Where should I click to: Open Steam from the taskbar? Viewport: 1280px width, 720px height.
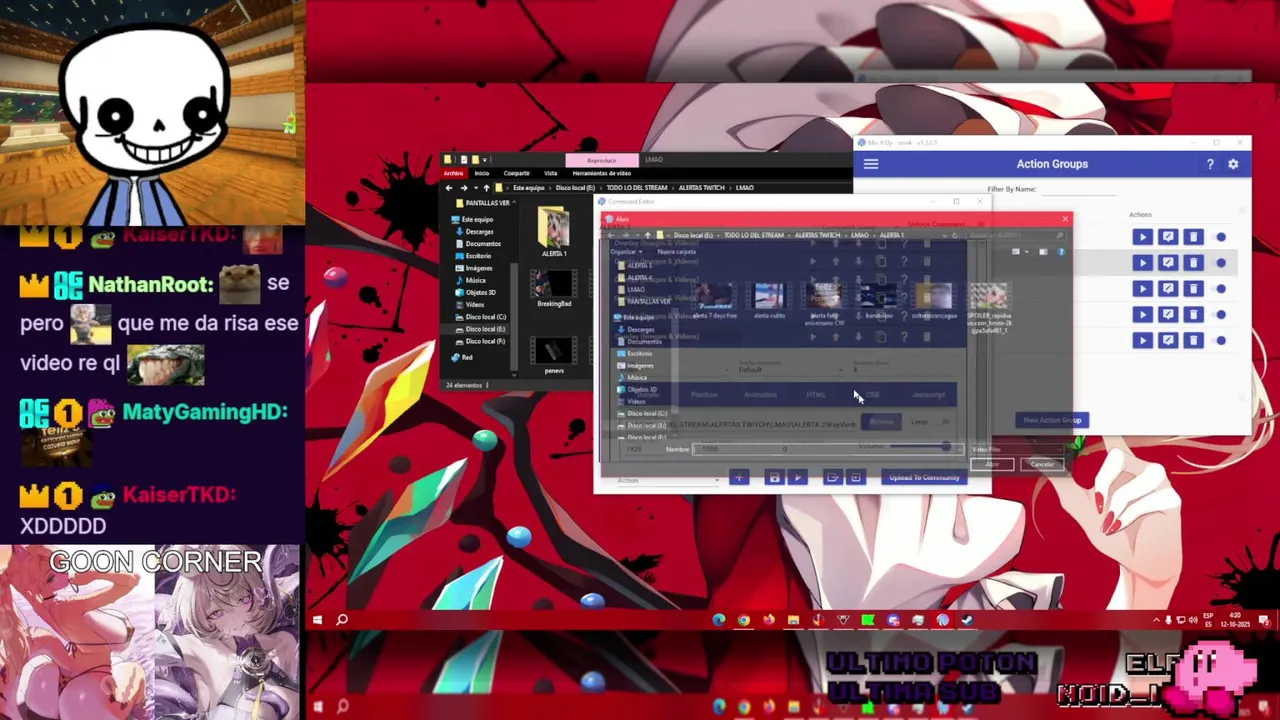[967, 620]
